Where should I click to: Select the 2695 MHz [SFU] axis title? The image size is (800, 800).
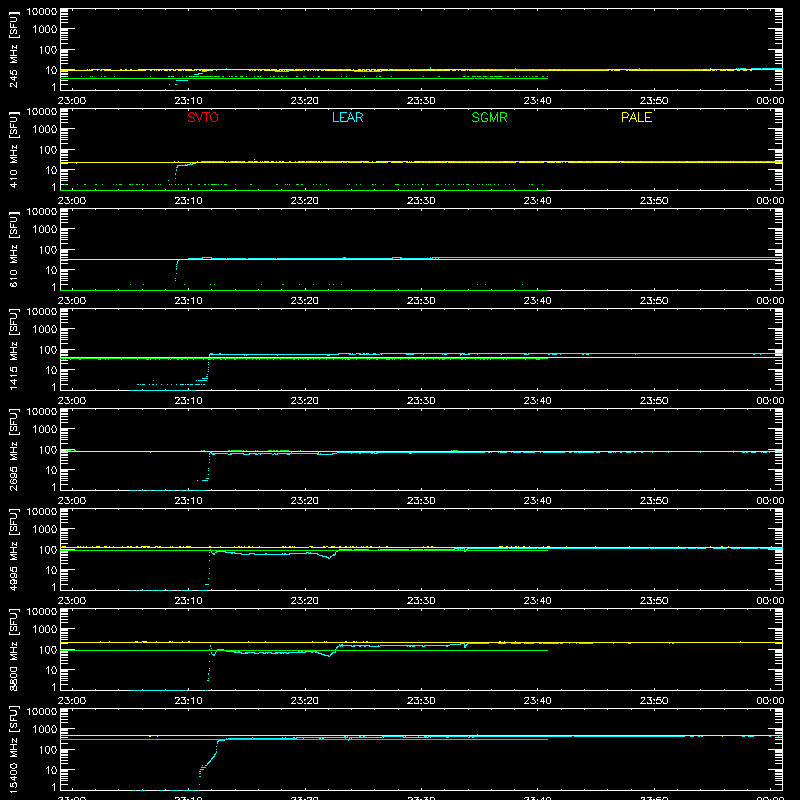click(14, 449)
